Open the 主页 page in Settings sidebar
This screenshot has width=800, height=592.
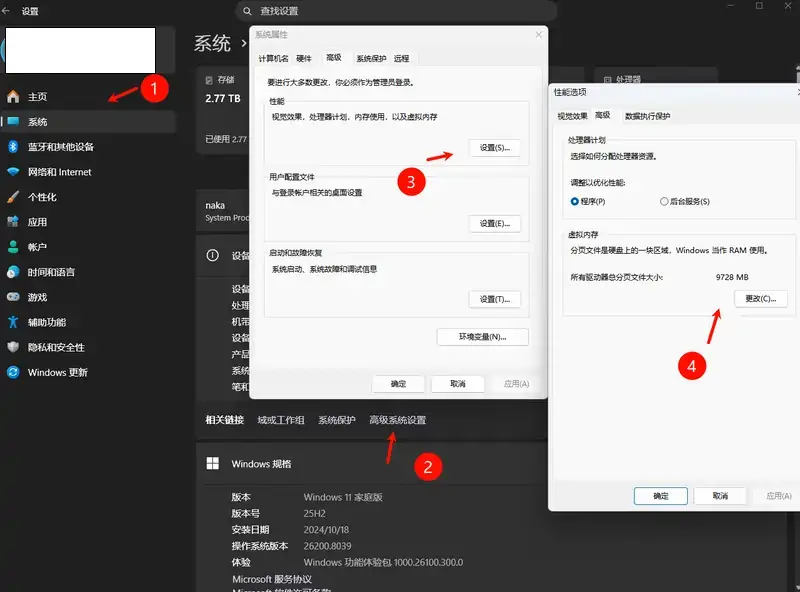pos(46,97)
